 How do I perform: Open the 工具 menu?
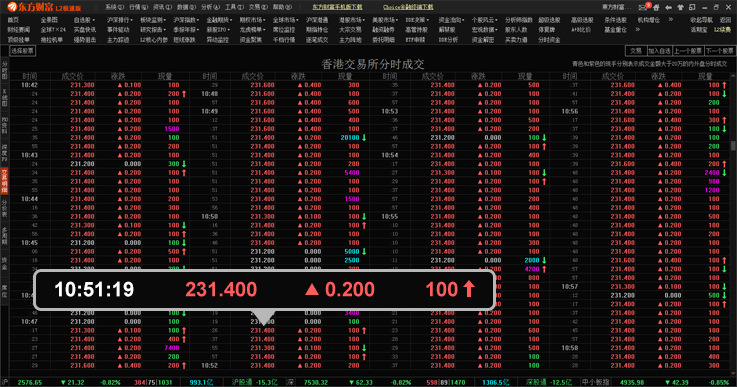[234, 7]
